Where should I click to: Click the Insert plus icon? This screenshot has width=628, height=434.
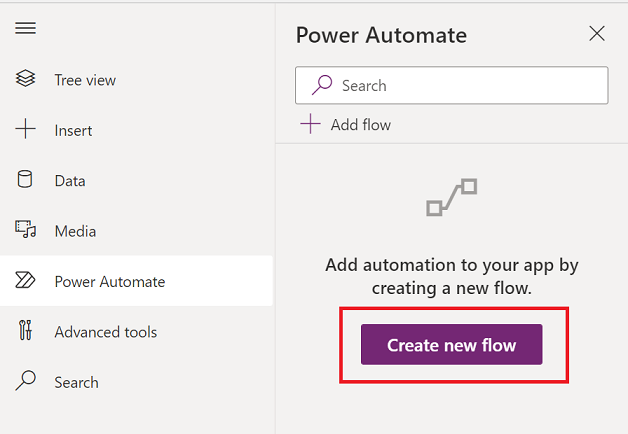tap(25, 129)
